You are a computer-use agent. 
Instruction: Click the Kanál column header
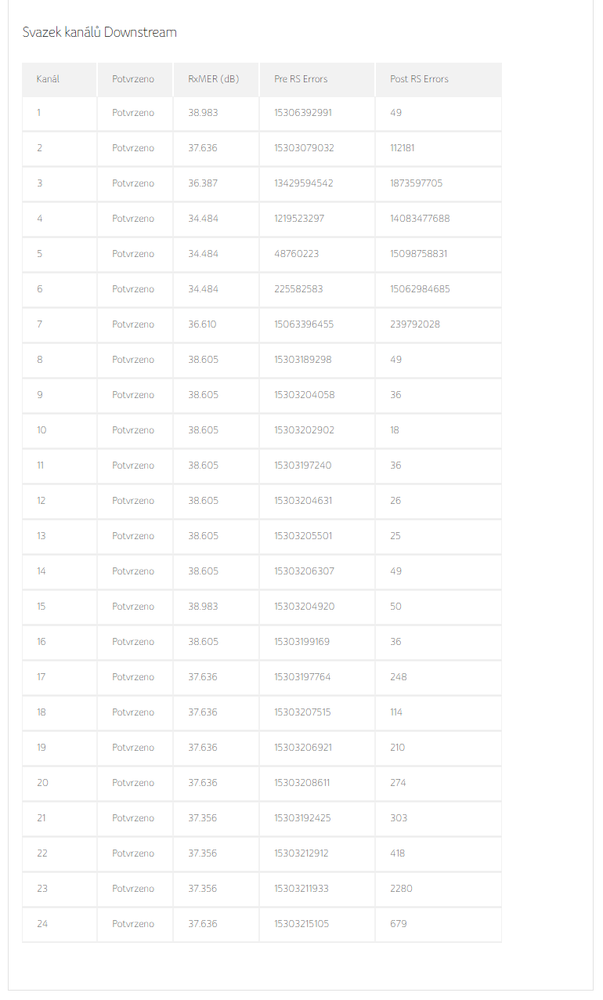48,79
